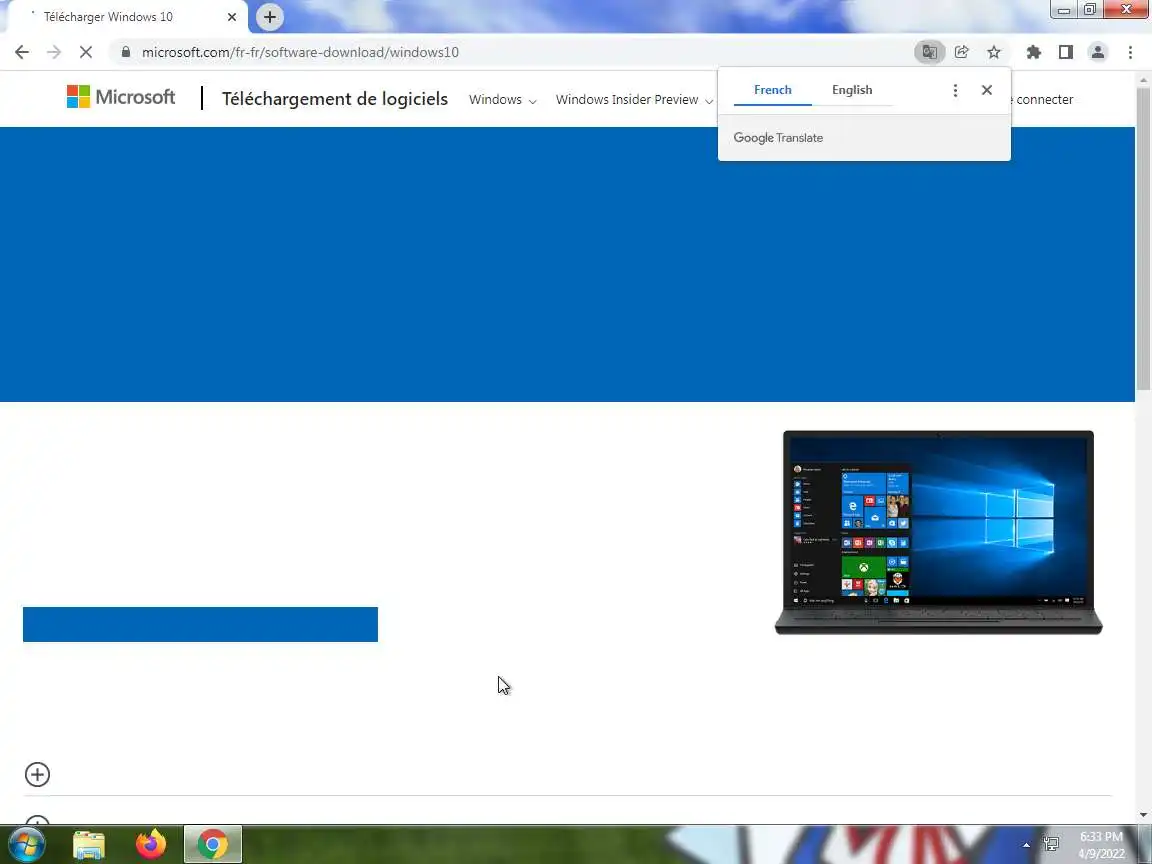Close the Télécharger Windows 10 tab
1152x864 pixels.
click(x=232, y=17)
